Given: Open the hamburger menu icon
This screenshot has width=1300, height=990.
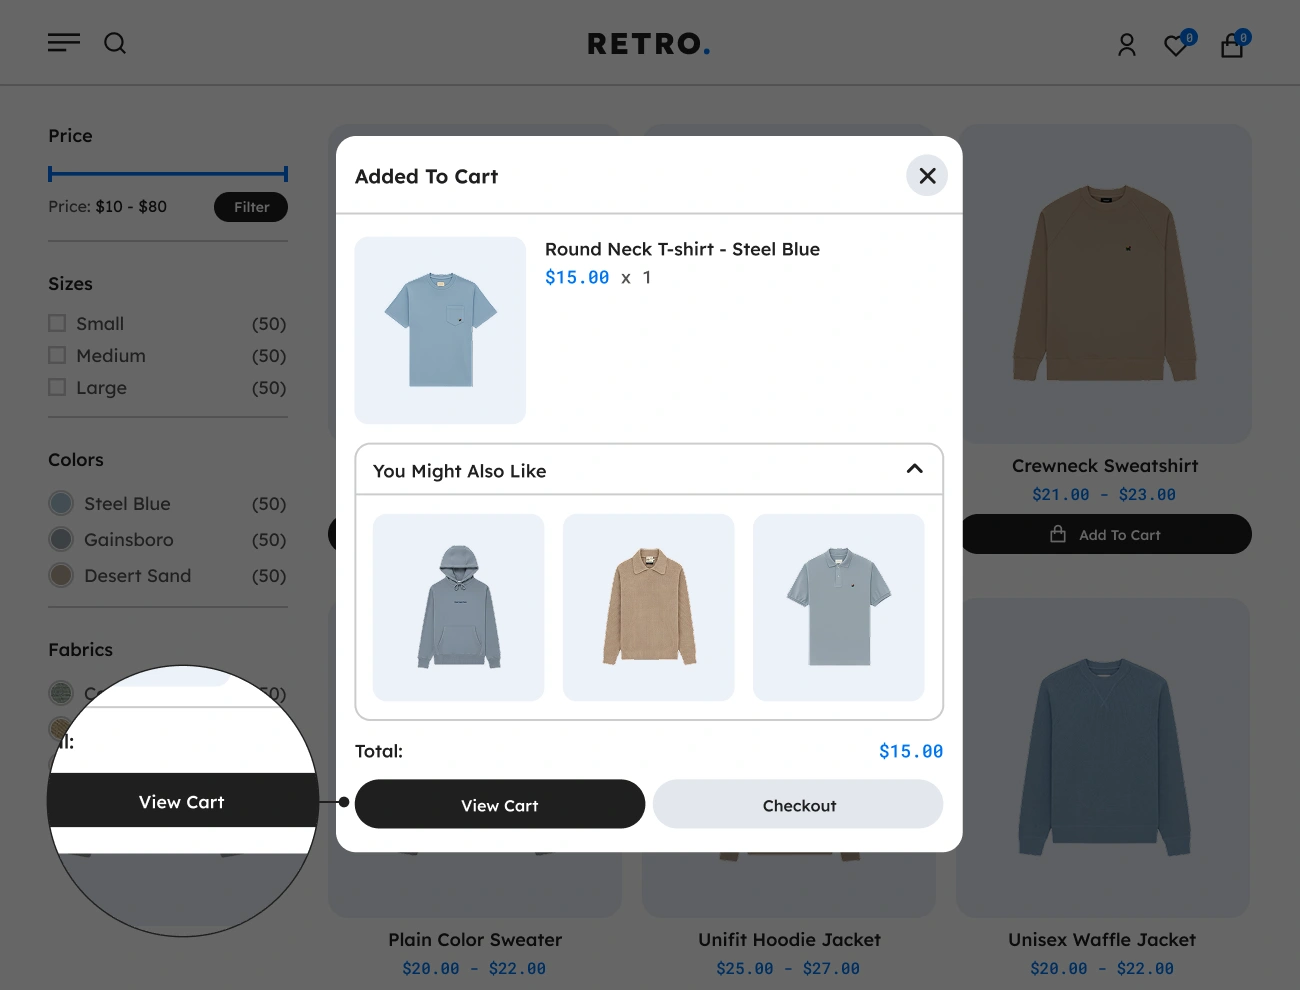Looking at the screenshot, I should pos(64,43).
